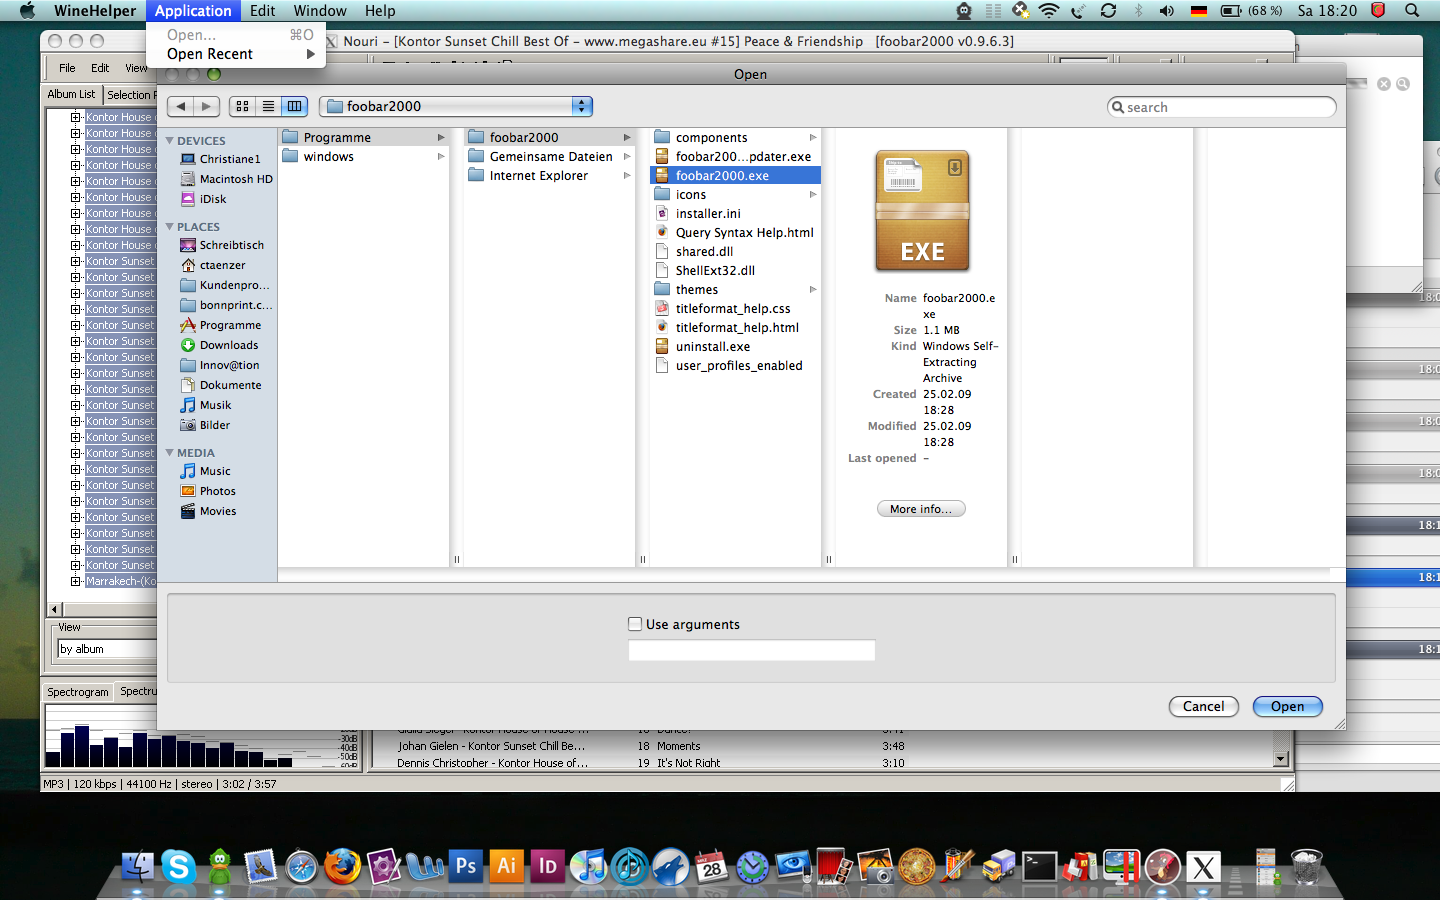This screenshot has height=900, width=1440.
Task: Choose Open Recent from Application menu
Action: [x=210, y=54]
